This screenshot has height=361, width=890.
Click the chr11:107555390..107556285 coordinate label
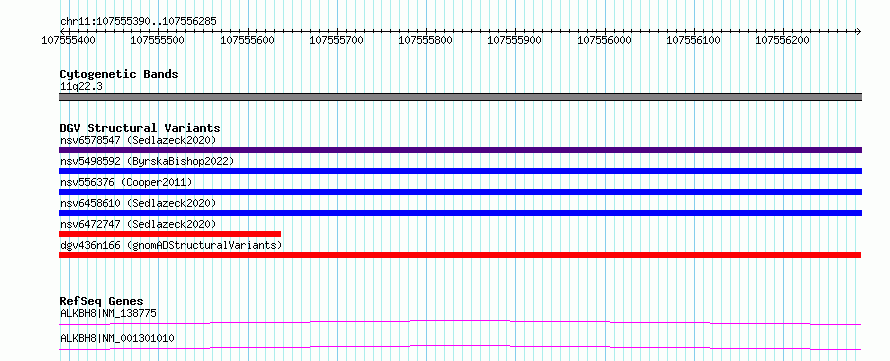tap(138, 22)
